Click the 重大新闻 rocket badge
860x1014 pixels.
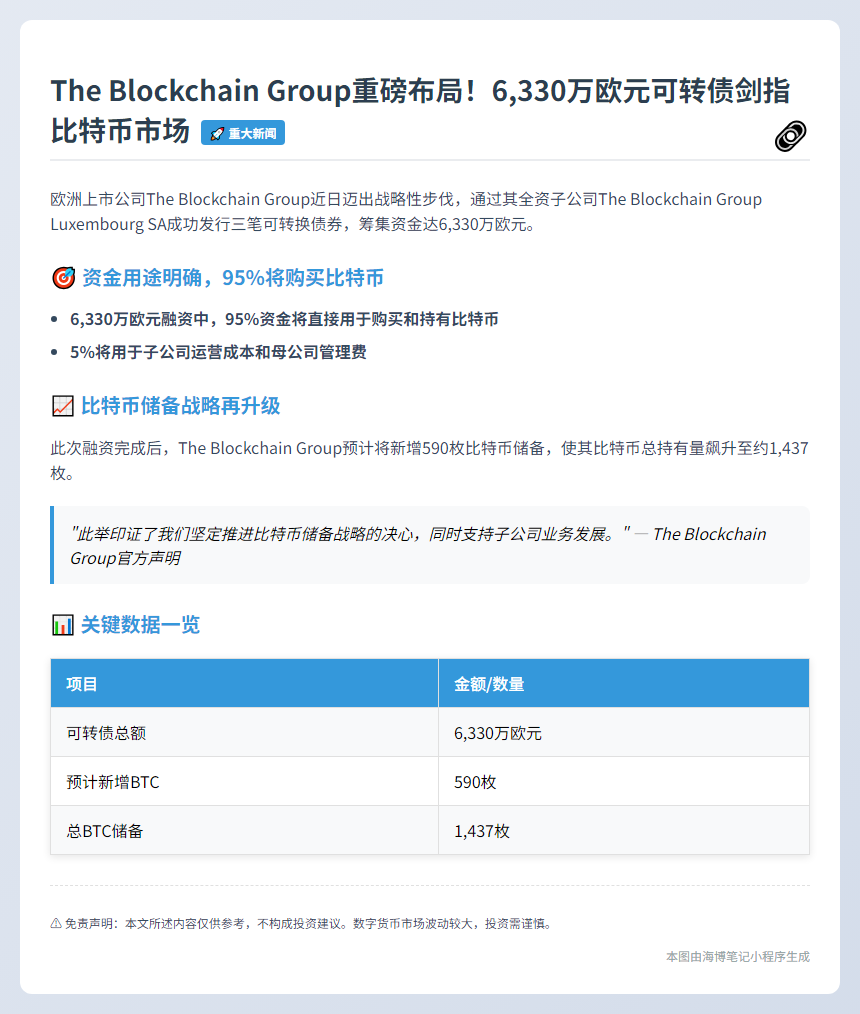point(242,133)
